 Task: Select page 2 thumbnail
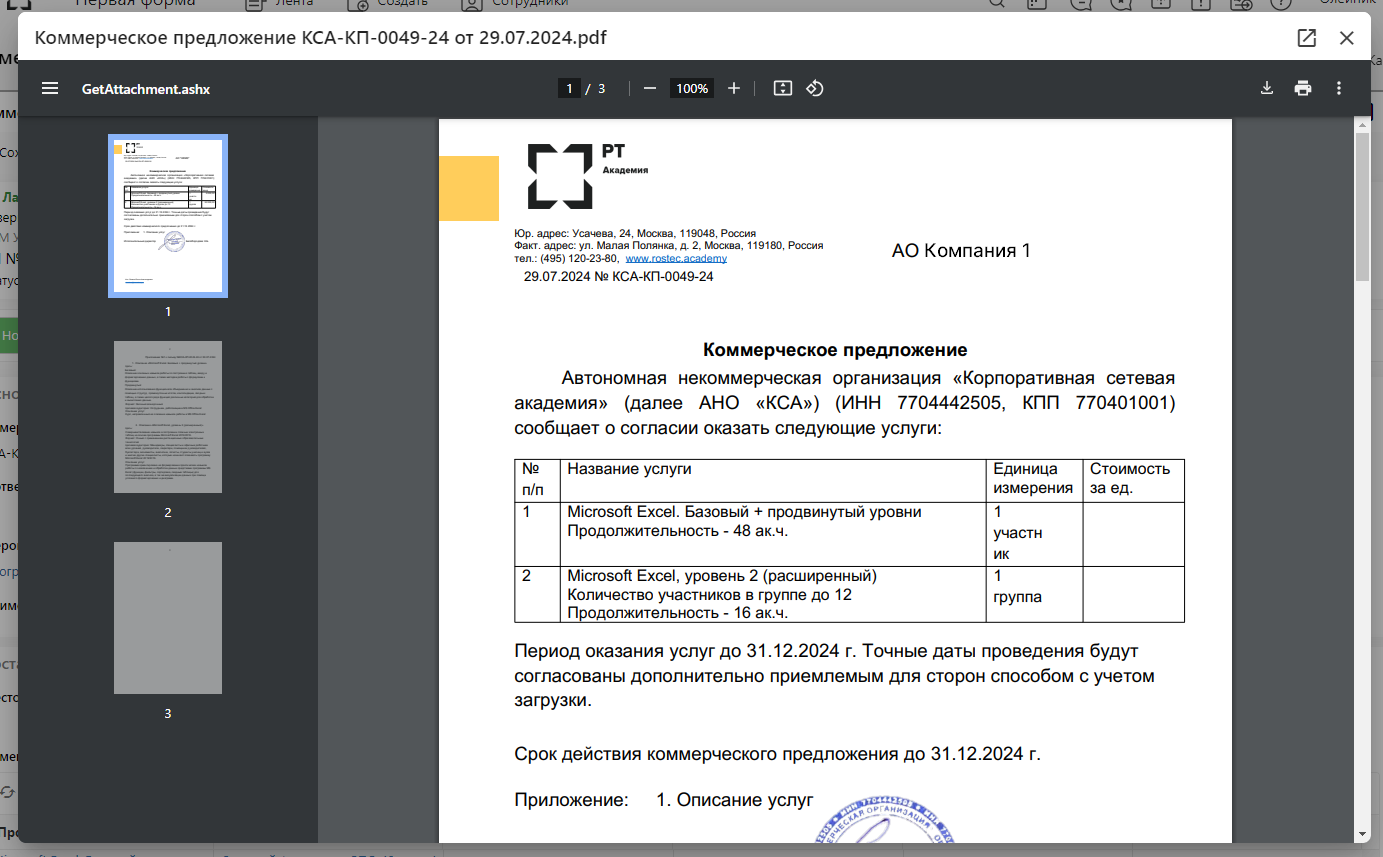point(168,416)
